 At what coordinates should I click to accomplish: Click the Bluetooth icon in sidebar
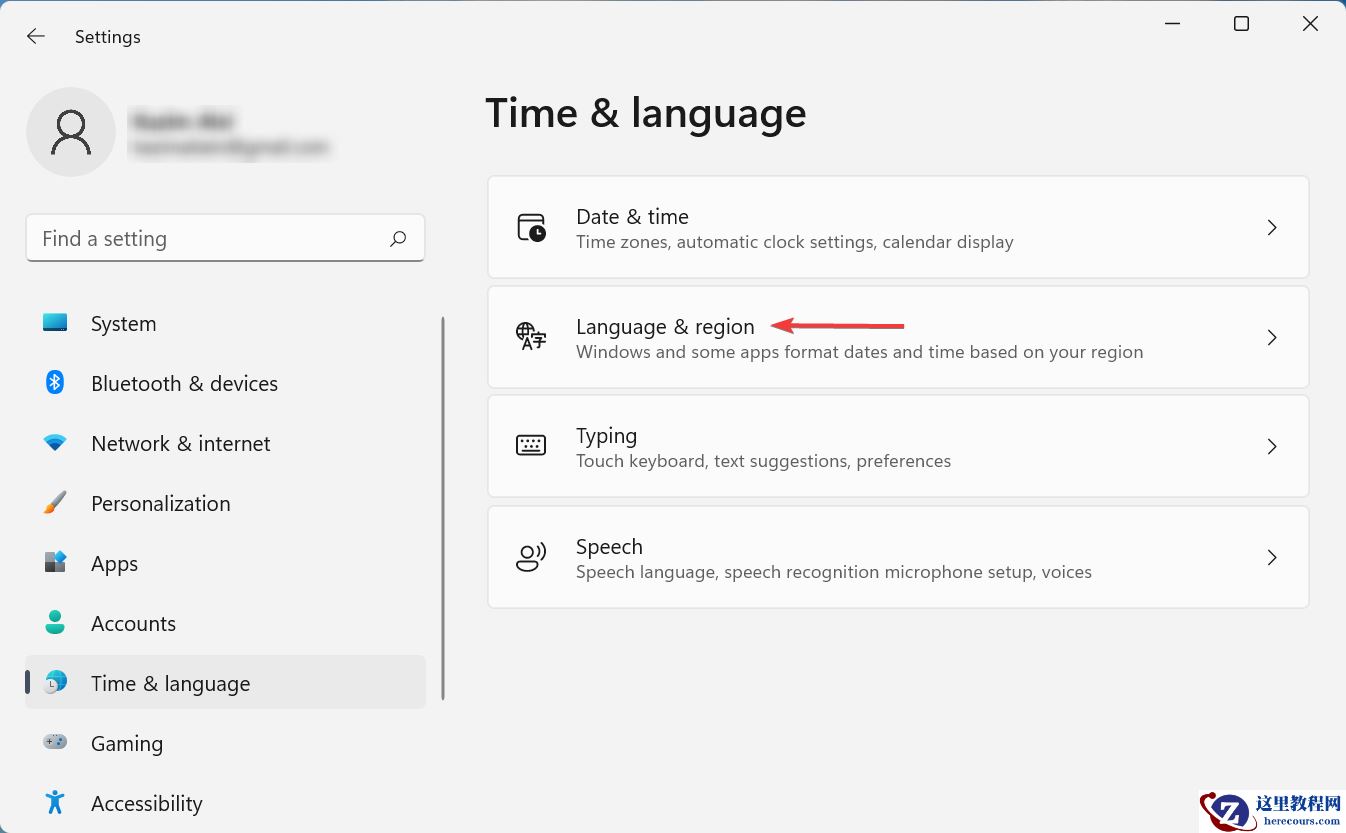55,383
